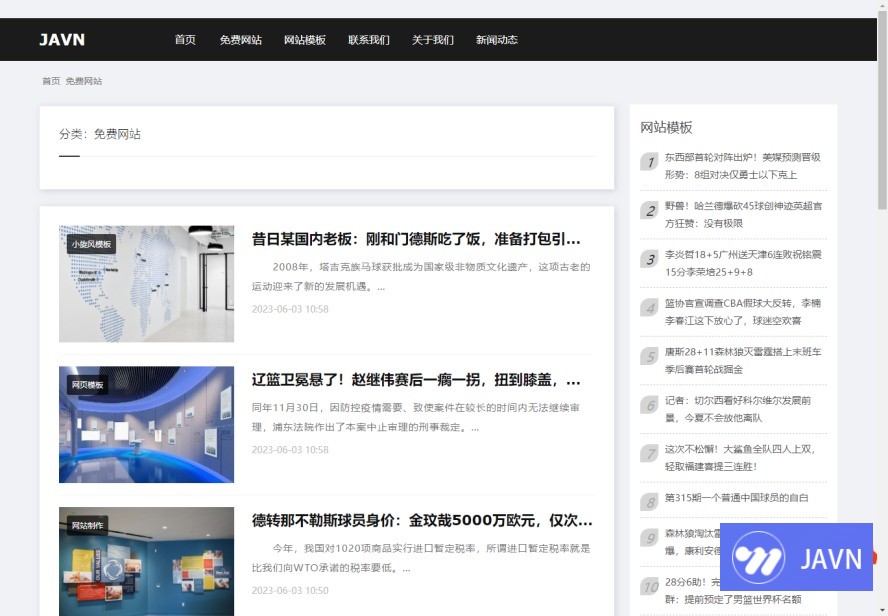Image resolution: width=888 pixels, height=616 pixels.
Task: Click the excerpt starting 今年,我国对1020项商品
Action: 421,558
